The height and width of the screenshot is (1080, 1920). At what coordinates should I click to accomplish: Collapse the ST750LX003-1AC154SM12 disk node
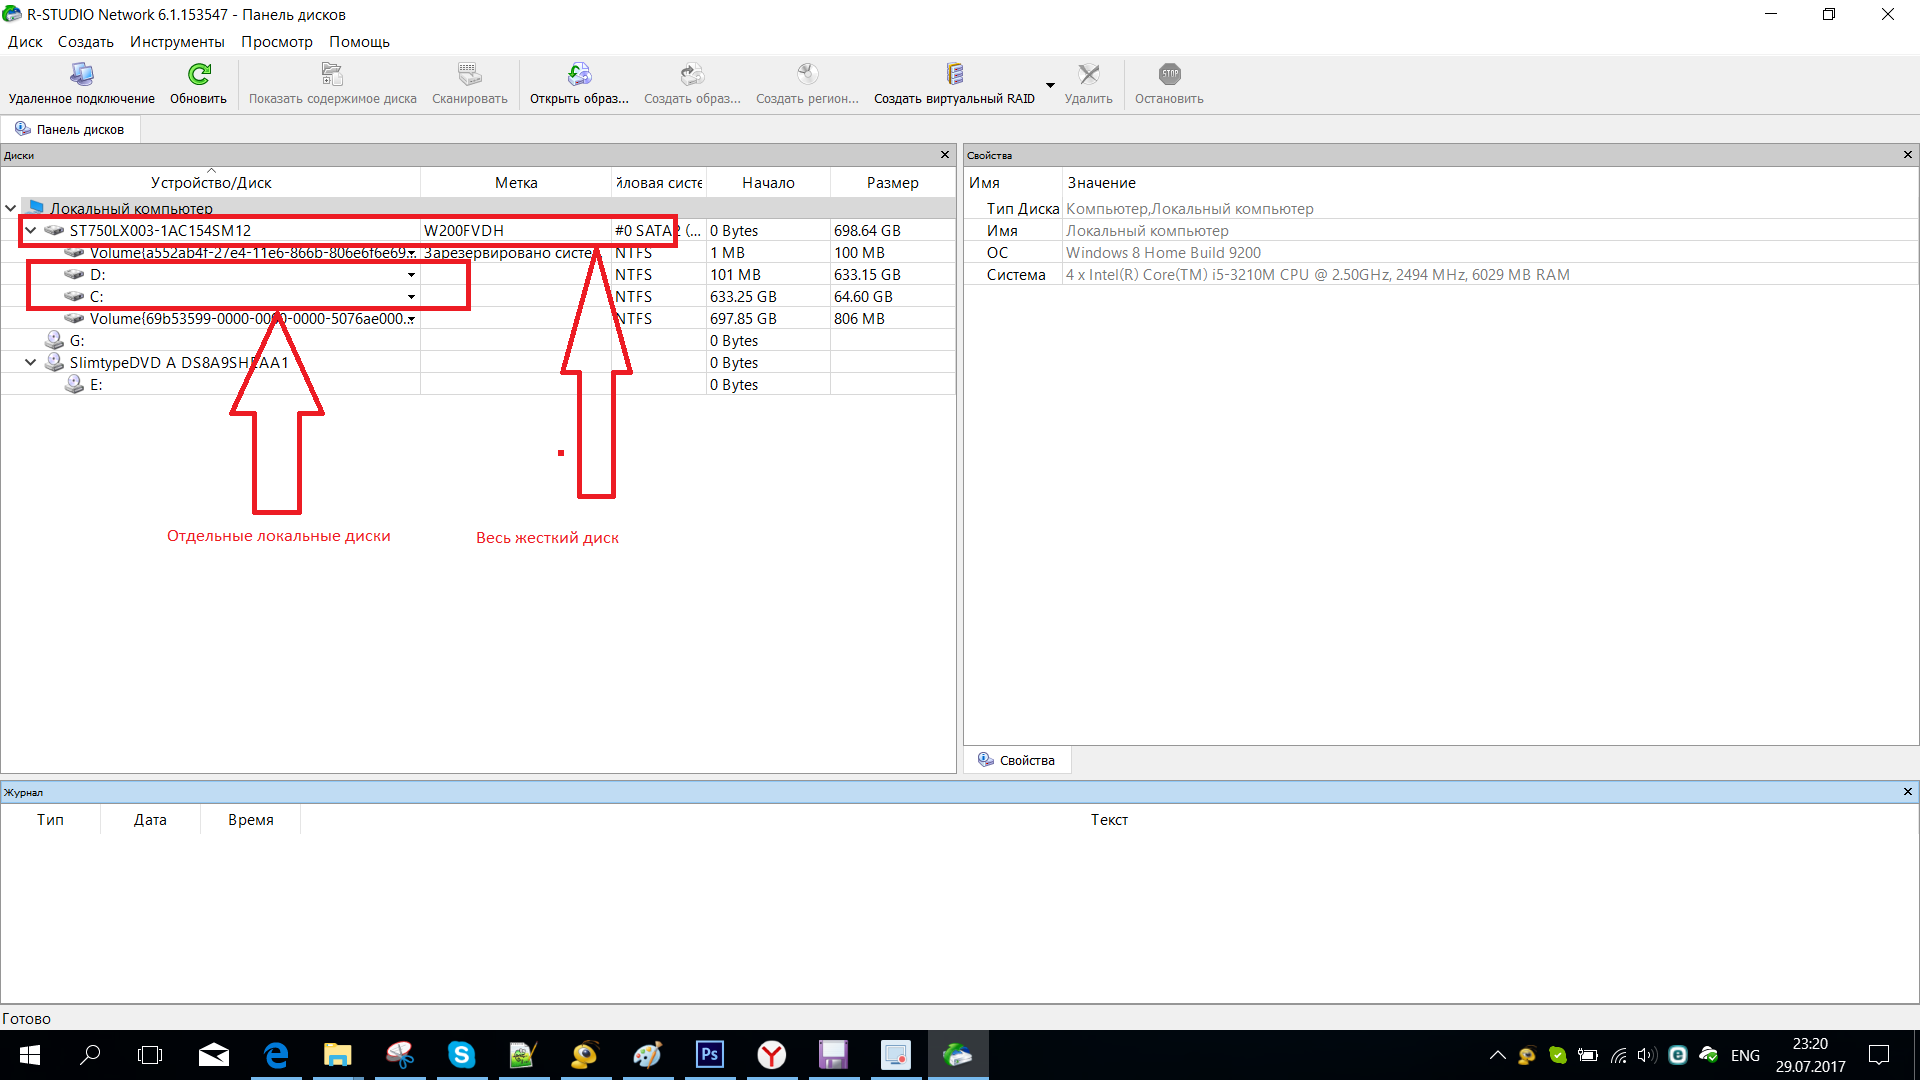pyautogui.click(x=31, y=230)
